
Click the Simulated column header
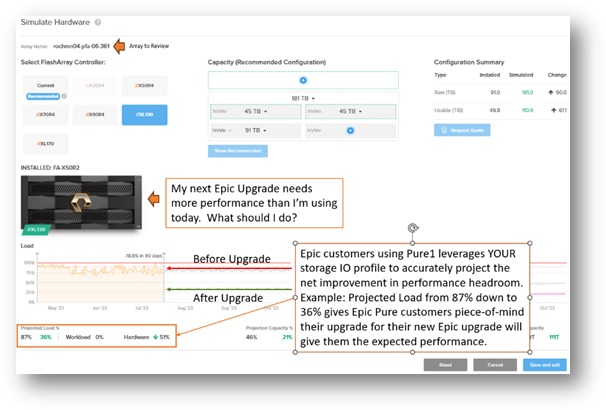point(521,75)
